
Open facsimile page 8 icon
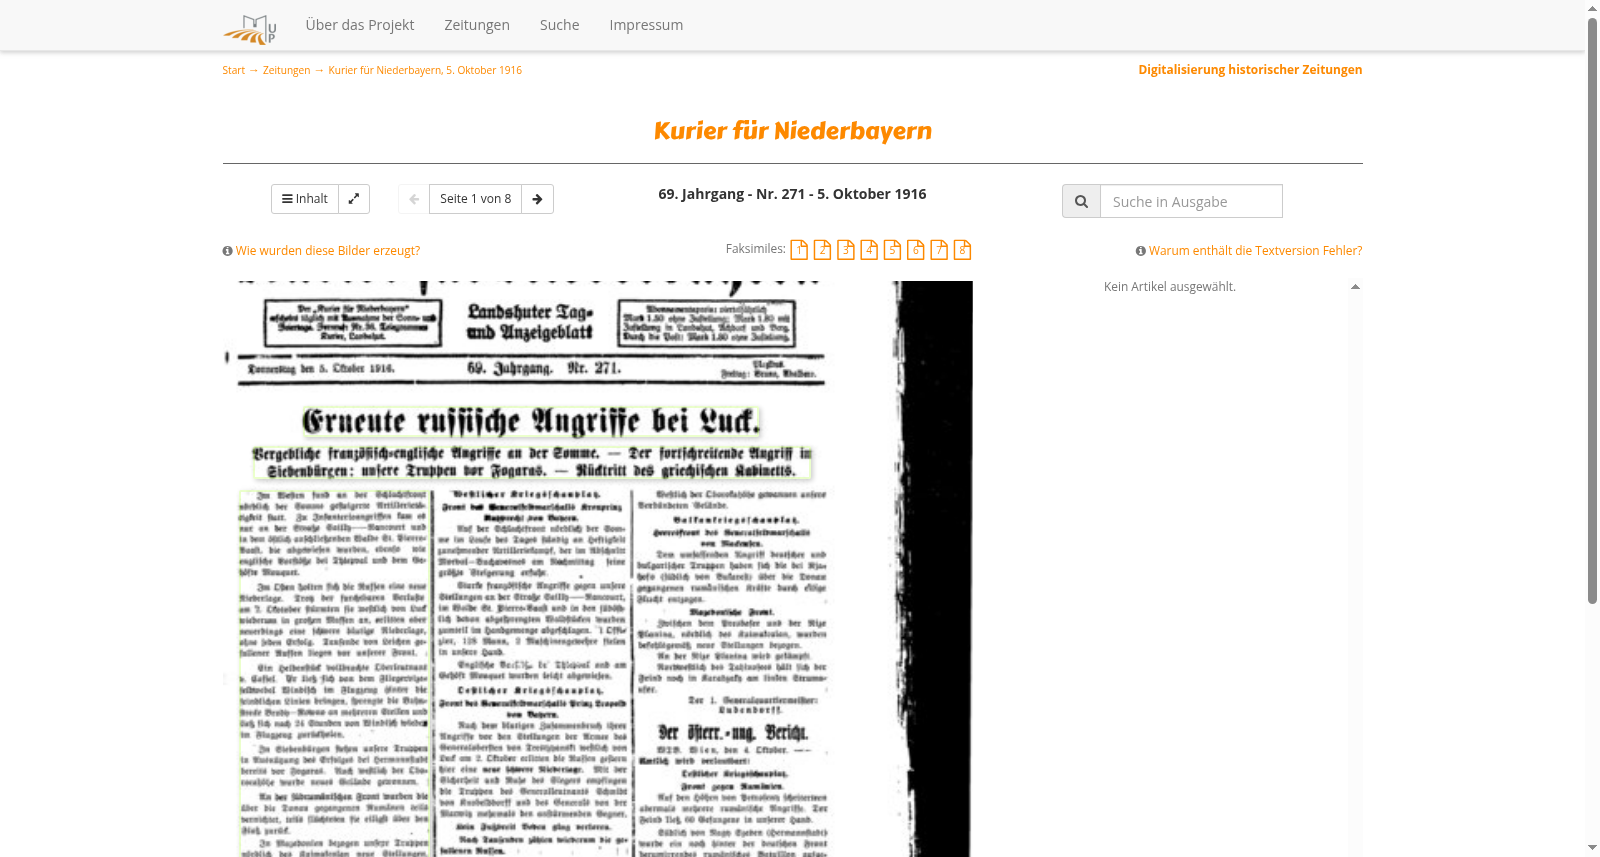tap(962, 250)
